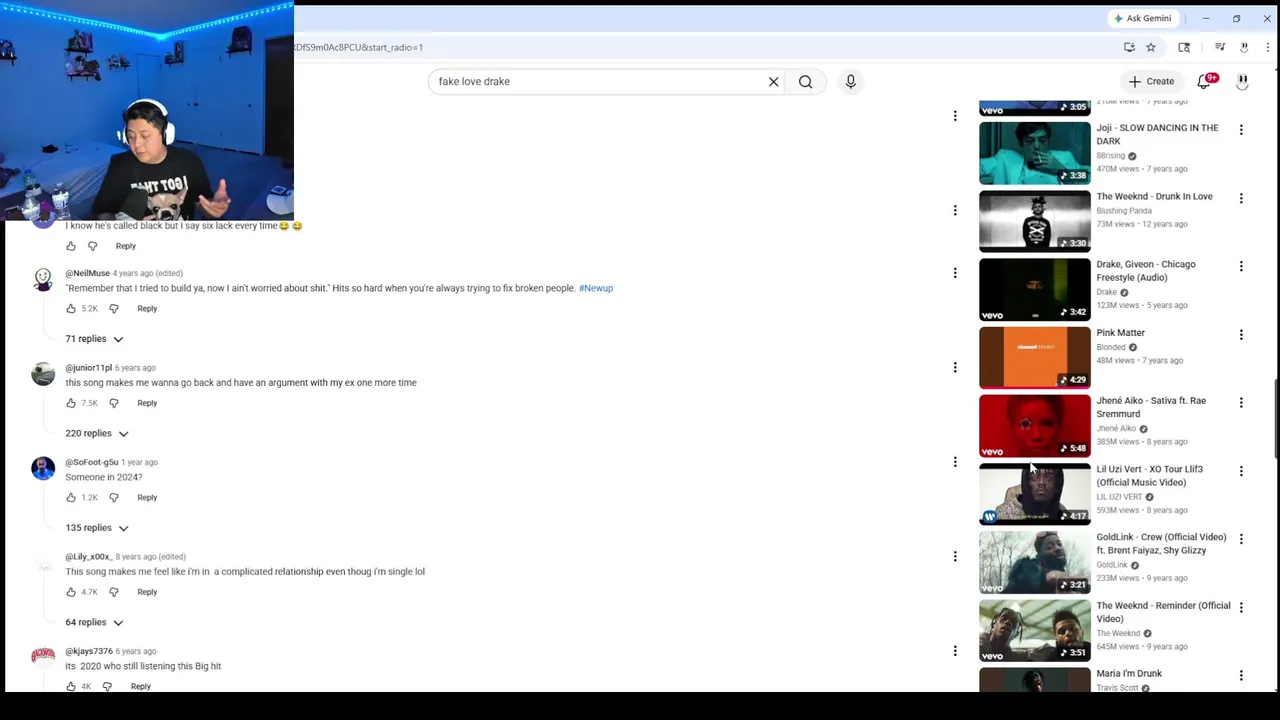Viewport: 1280px width, 720px height.
Task: Open the @junior11pl channel name
Action: click(x=89, y=368)
